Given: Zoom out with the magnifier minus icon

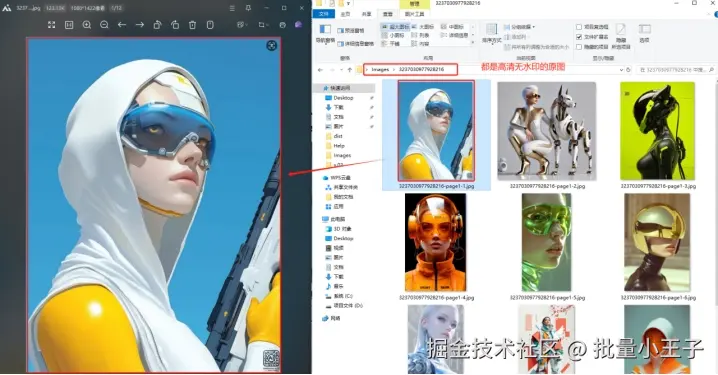Looking at the screenshot, I should point(104,25).
